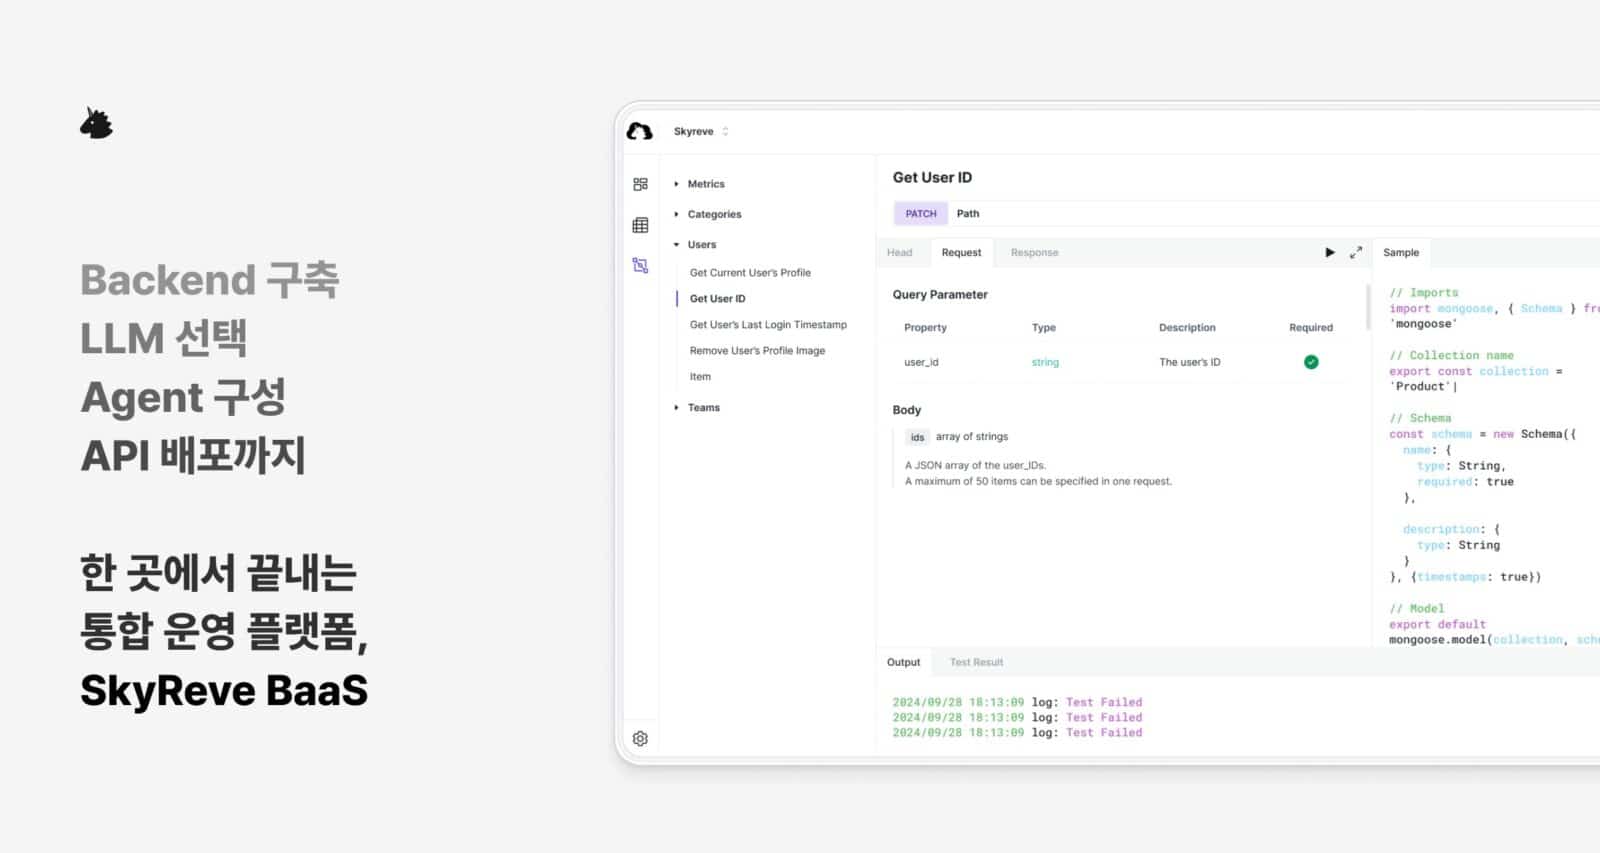This screenshot has width=1600, height=853.
Task: Select the API schema sidebar icon
Action: coord(640,265)
